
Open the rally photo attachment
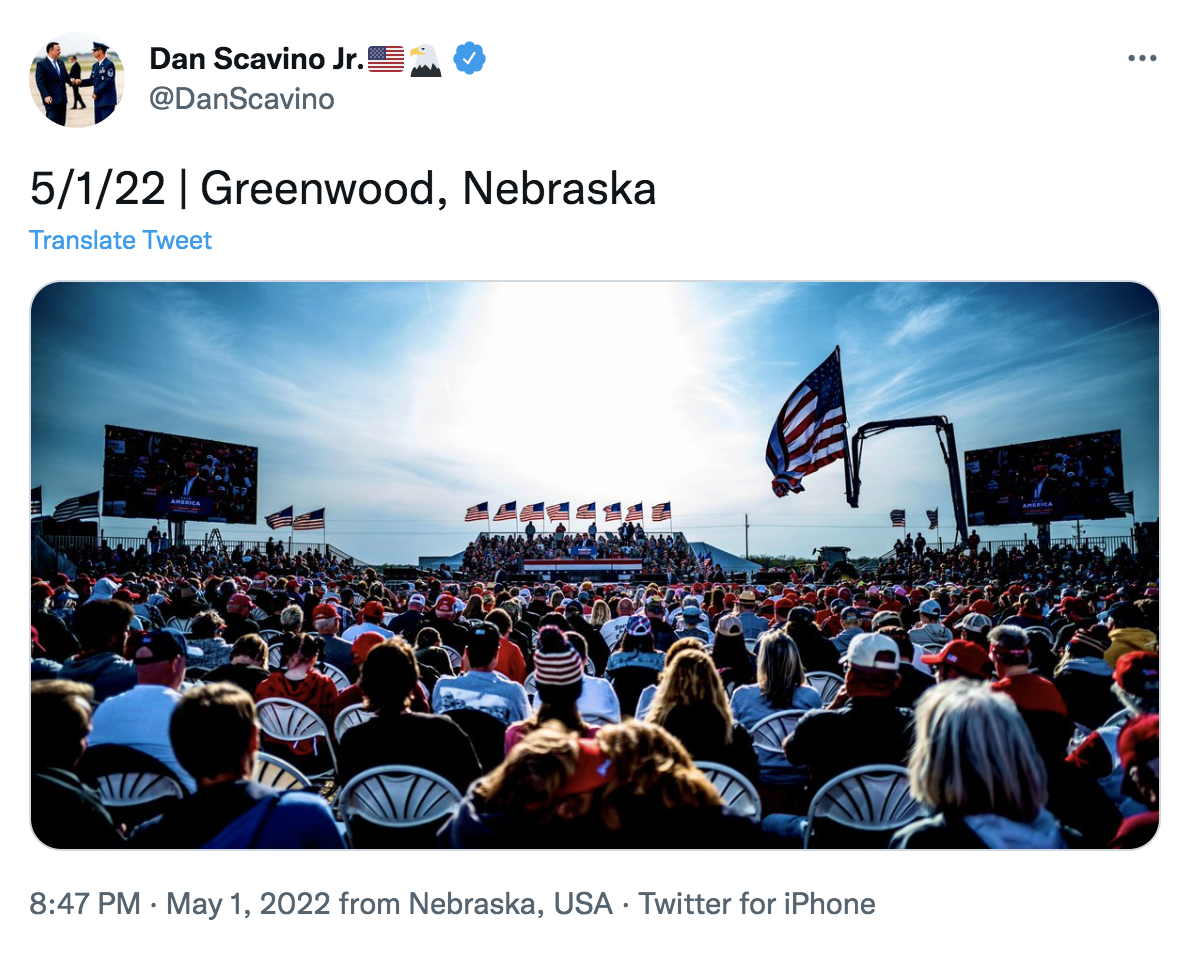pos(594,565)
